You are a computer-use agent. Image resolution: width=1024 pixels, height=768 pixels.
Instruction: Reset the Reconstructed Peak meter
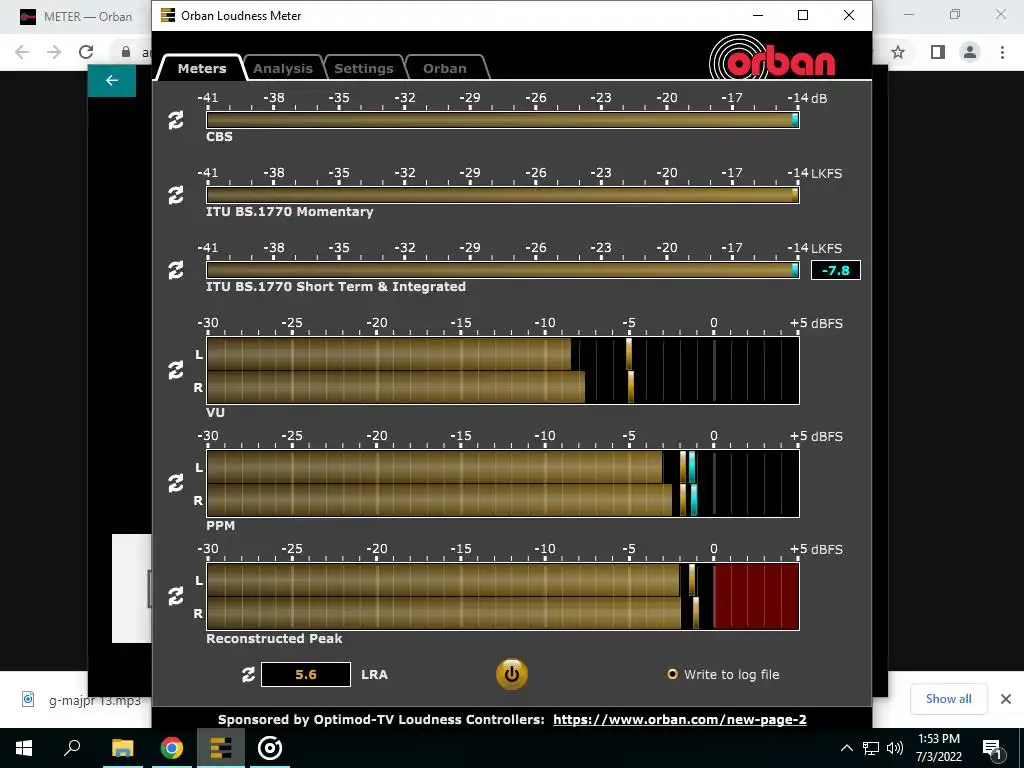[176, 596]
